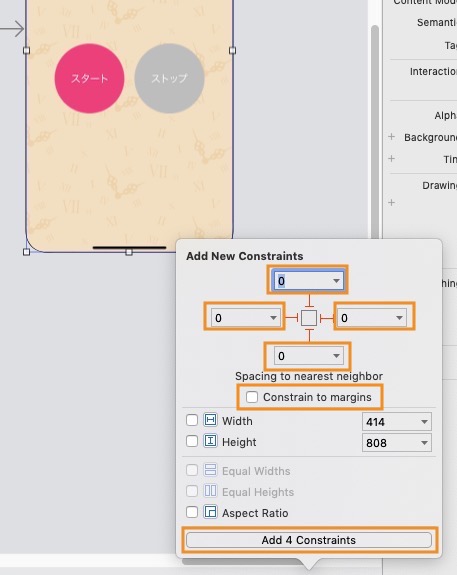Expand the Width 414 value dropdown
The width and height of the screenshot is (457, 575).
424,422
